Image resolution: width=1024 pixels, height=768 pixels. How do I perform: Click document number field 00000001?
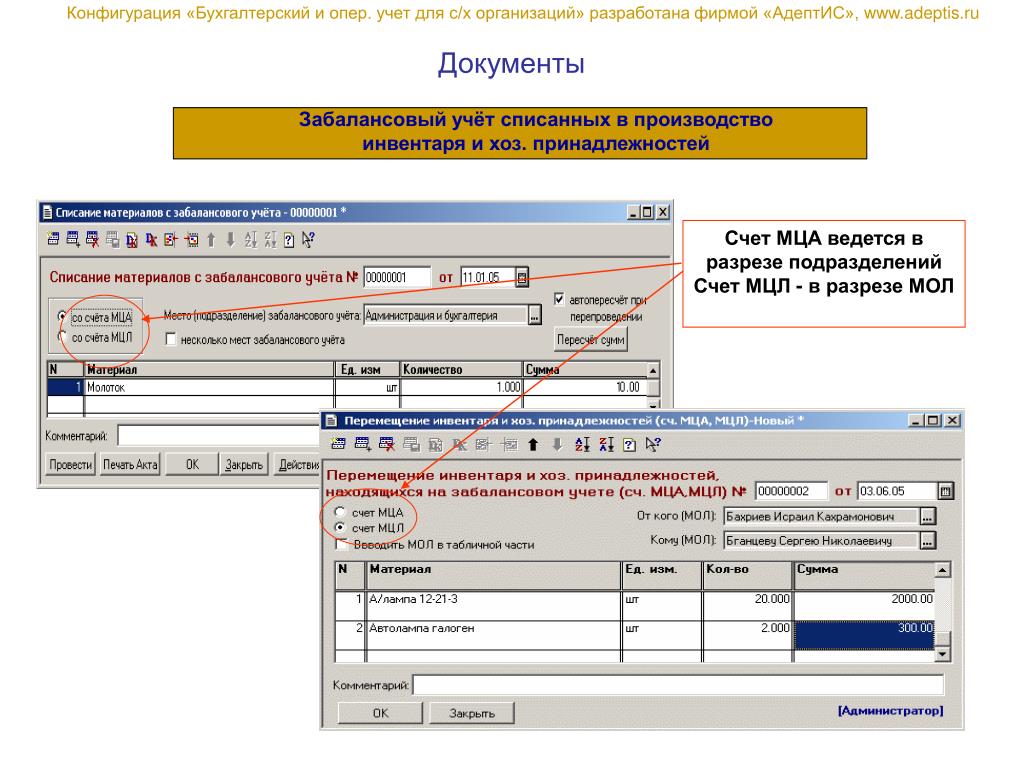point(397,278)
